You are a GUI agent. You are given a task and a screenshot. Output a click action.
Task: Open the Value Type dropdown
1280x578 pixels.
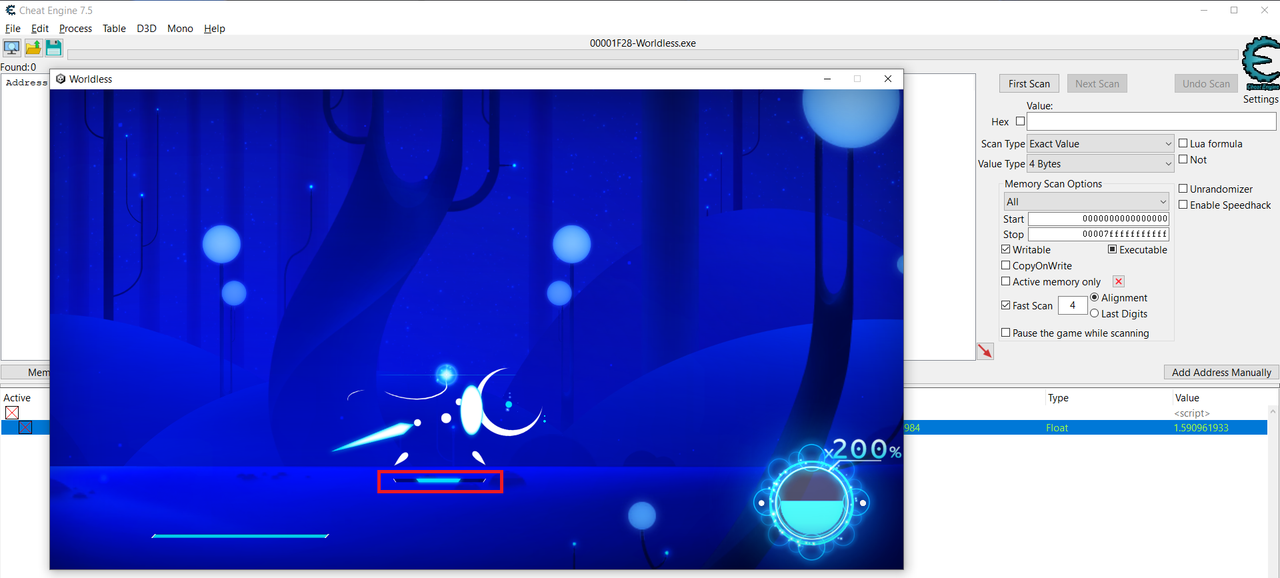(x=1100, y=164)
